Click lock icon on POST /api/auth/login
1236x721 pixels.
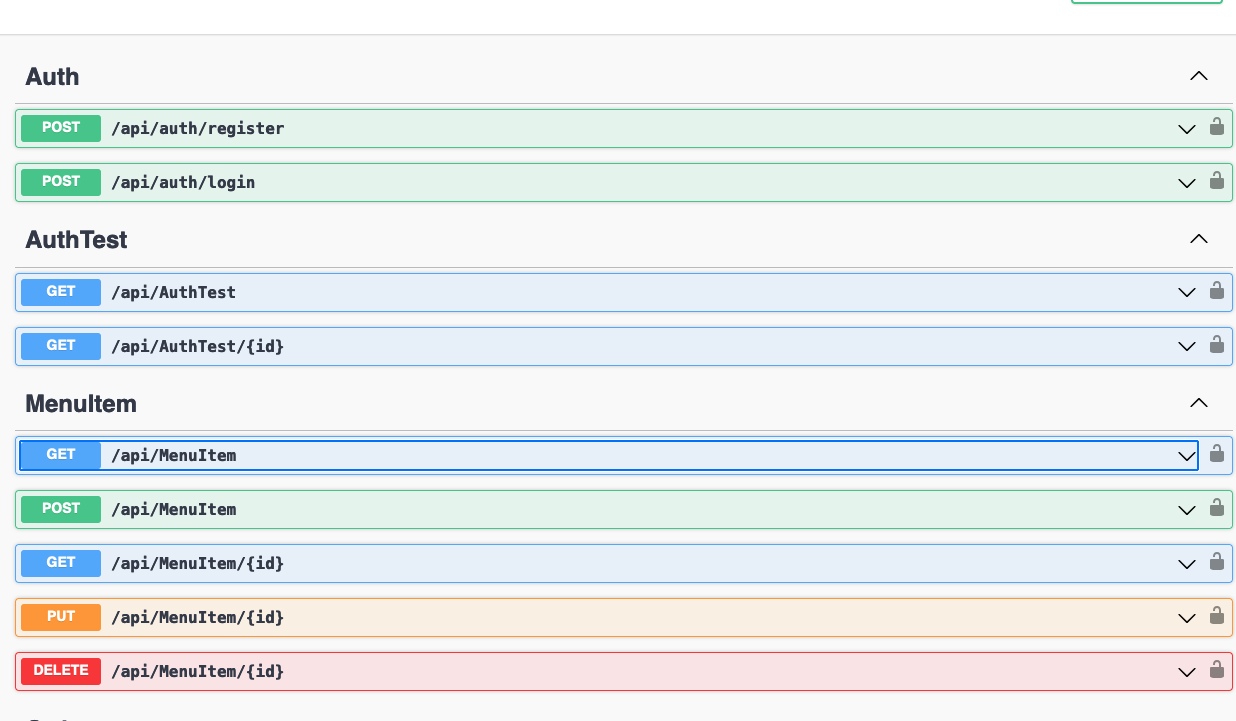point(1216,181)
